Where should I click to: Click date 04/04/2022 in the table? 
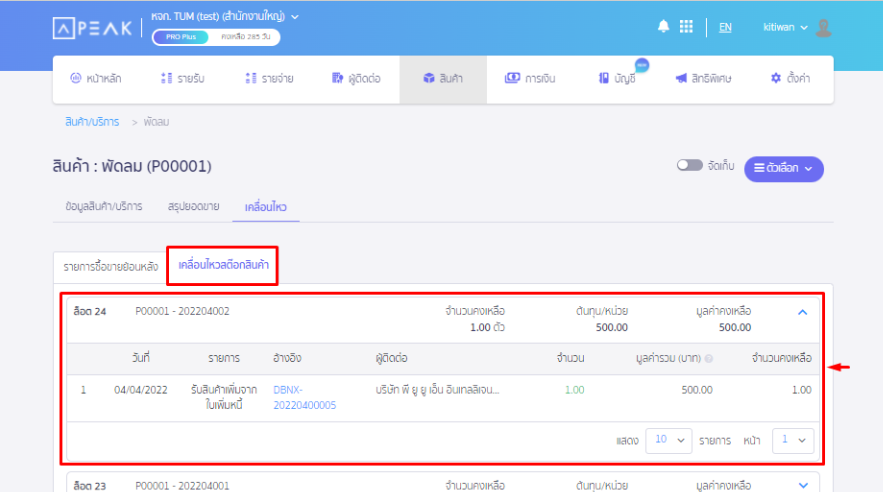coord(141,390)
